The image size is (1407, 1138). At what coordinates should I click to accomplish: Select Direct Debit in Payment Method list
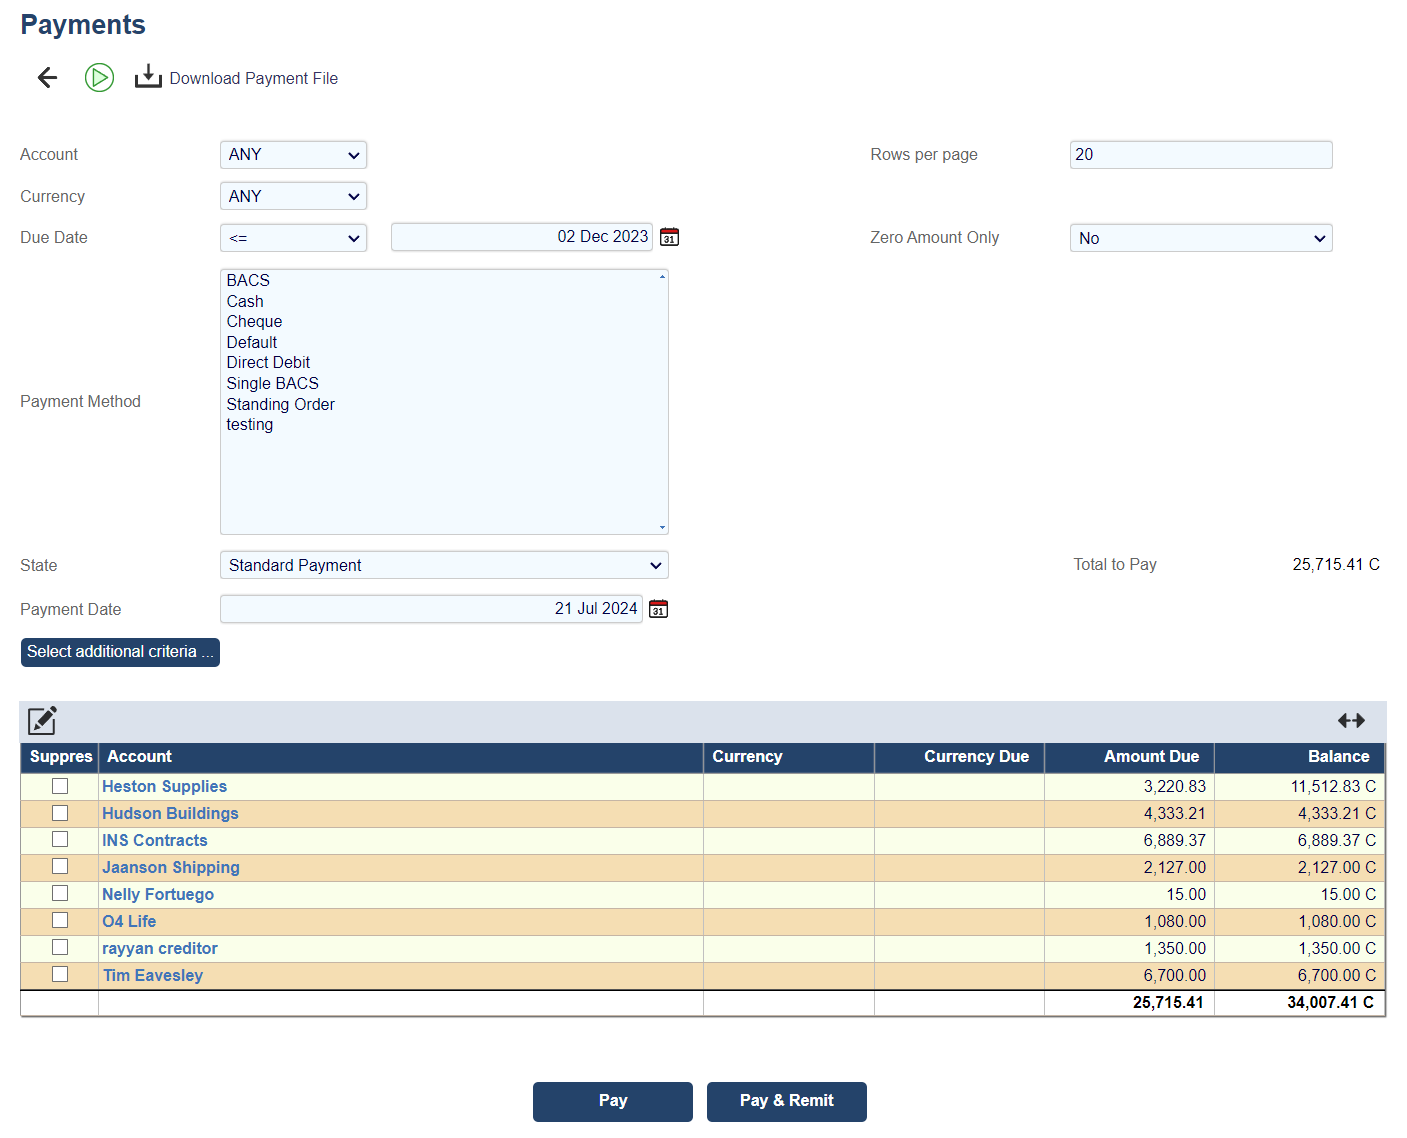point(268,363)
